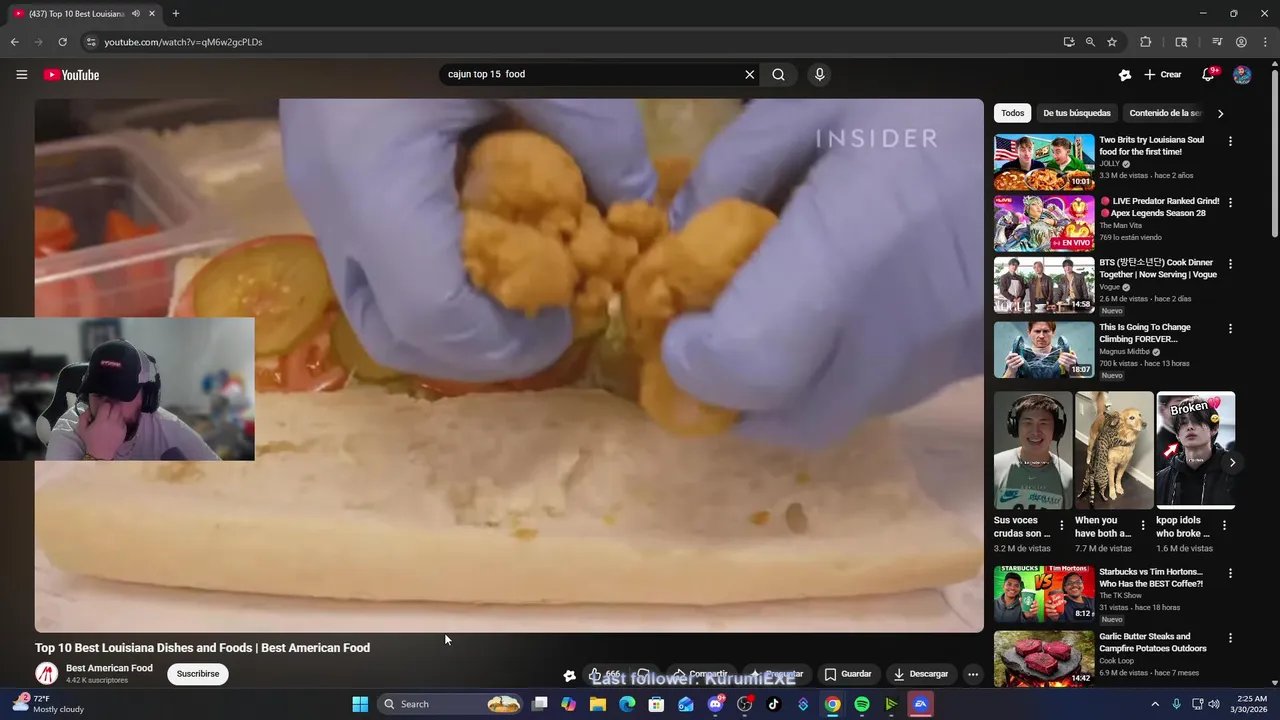Subscribe with the Suscribirse button

(198, 674)
